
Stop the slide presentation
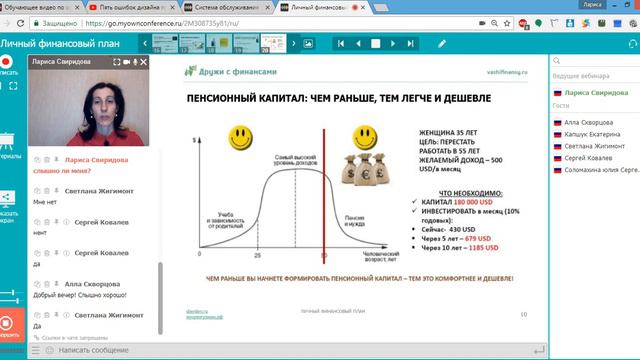tap(376, 43)
